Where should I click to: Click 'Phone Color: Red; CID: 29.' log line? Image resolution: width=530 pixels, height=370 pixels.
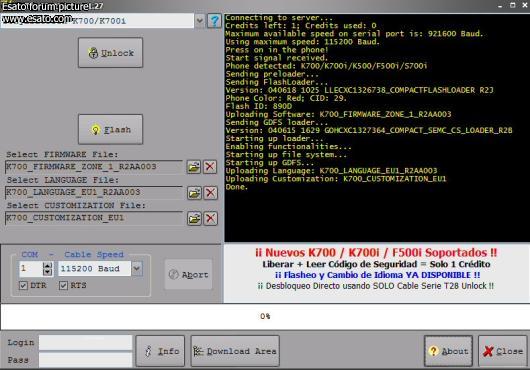pos(286,98)
